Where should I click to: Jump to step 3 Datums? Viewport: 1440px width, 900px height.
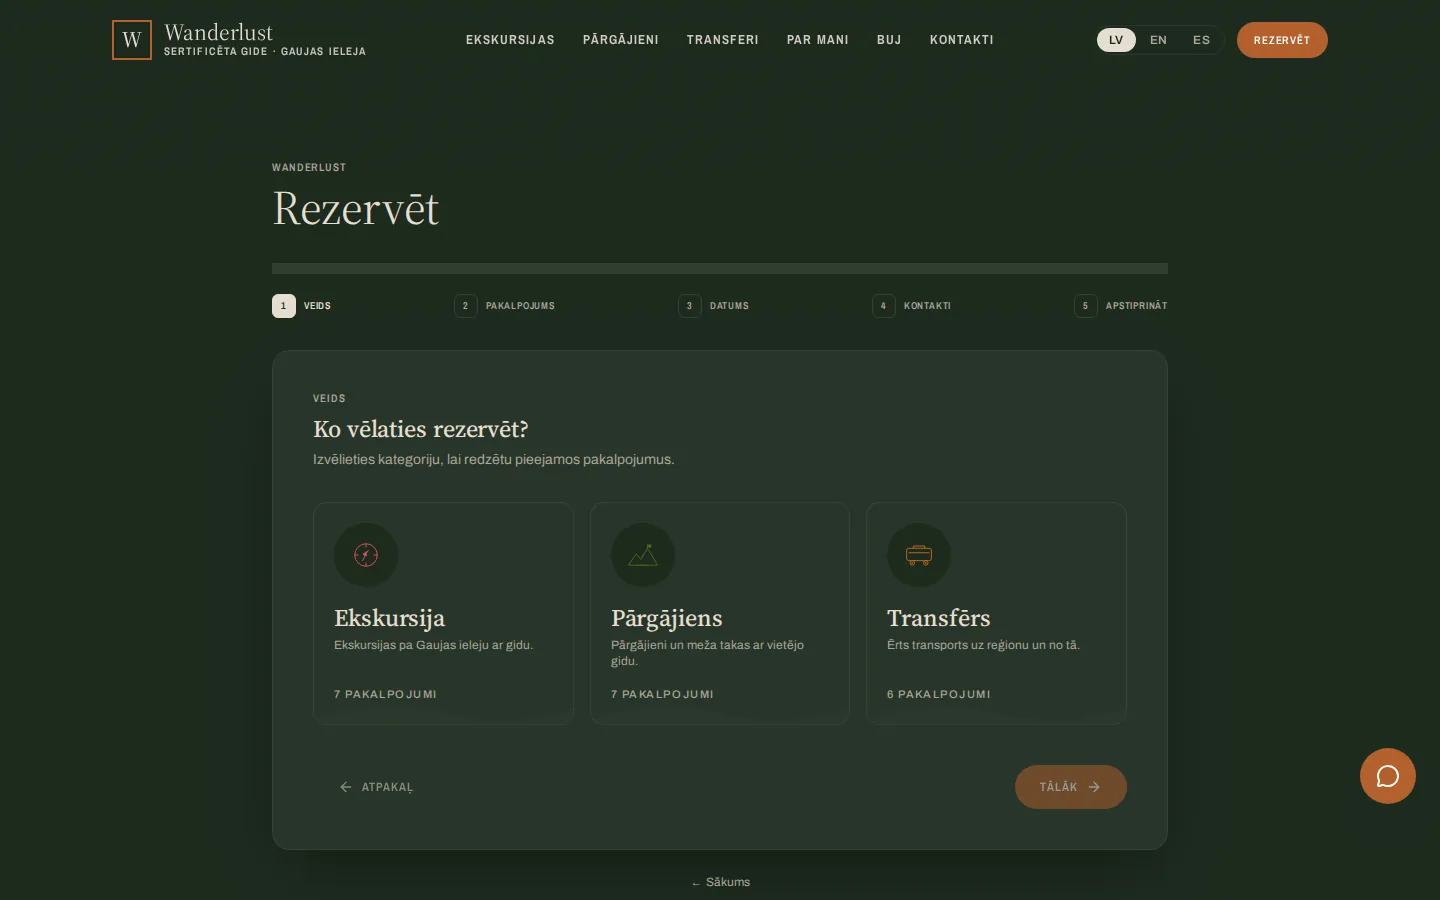point(714,306)
